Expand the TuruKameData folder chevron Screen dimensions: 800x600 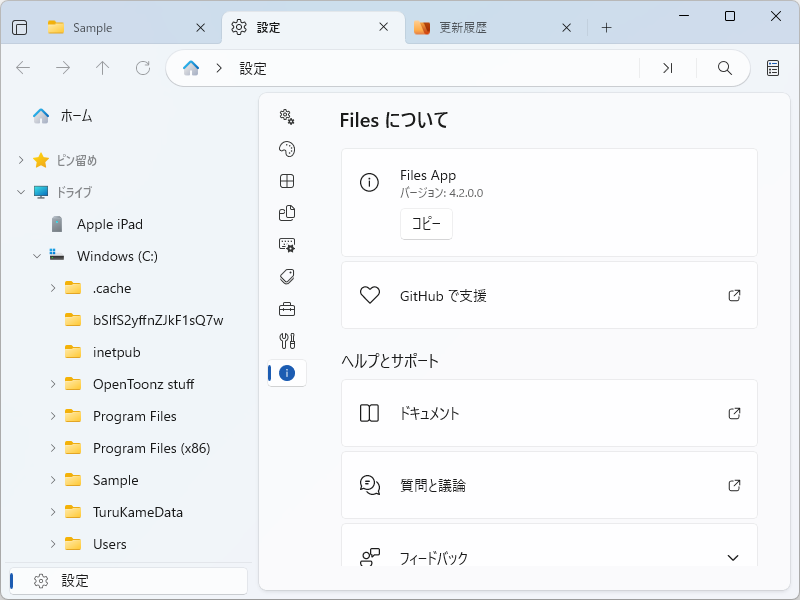click(x=53, y=512)
